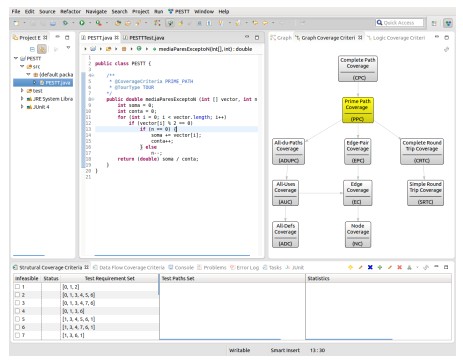
Task: Open the PESTT menu
Action: coord(179,11)
